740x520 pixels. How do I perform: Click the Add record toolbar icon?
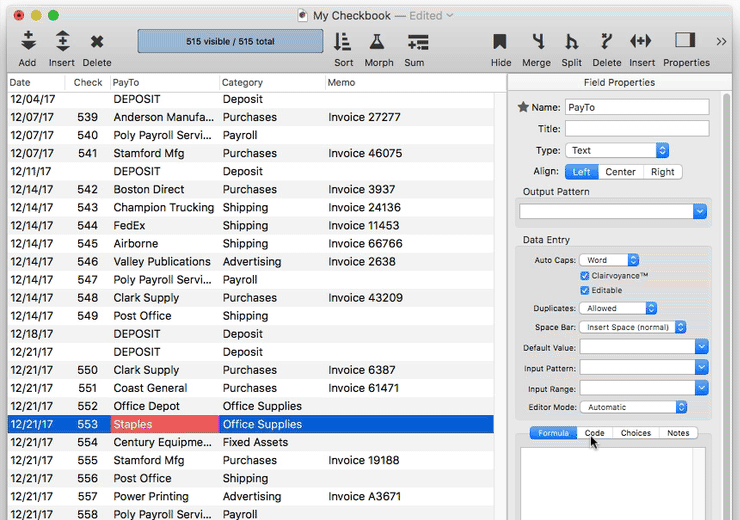pyautogui.click(x=28, y=41)
